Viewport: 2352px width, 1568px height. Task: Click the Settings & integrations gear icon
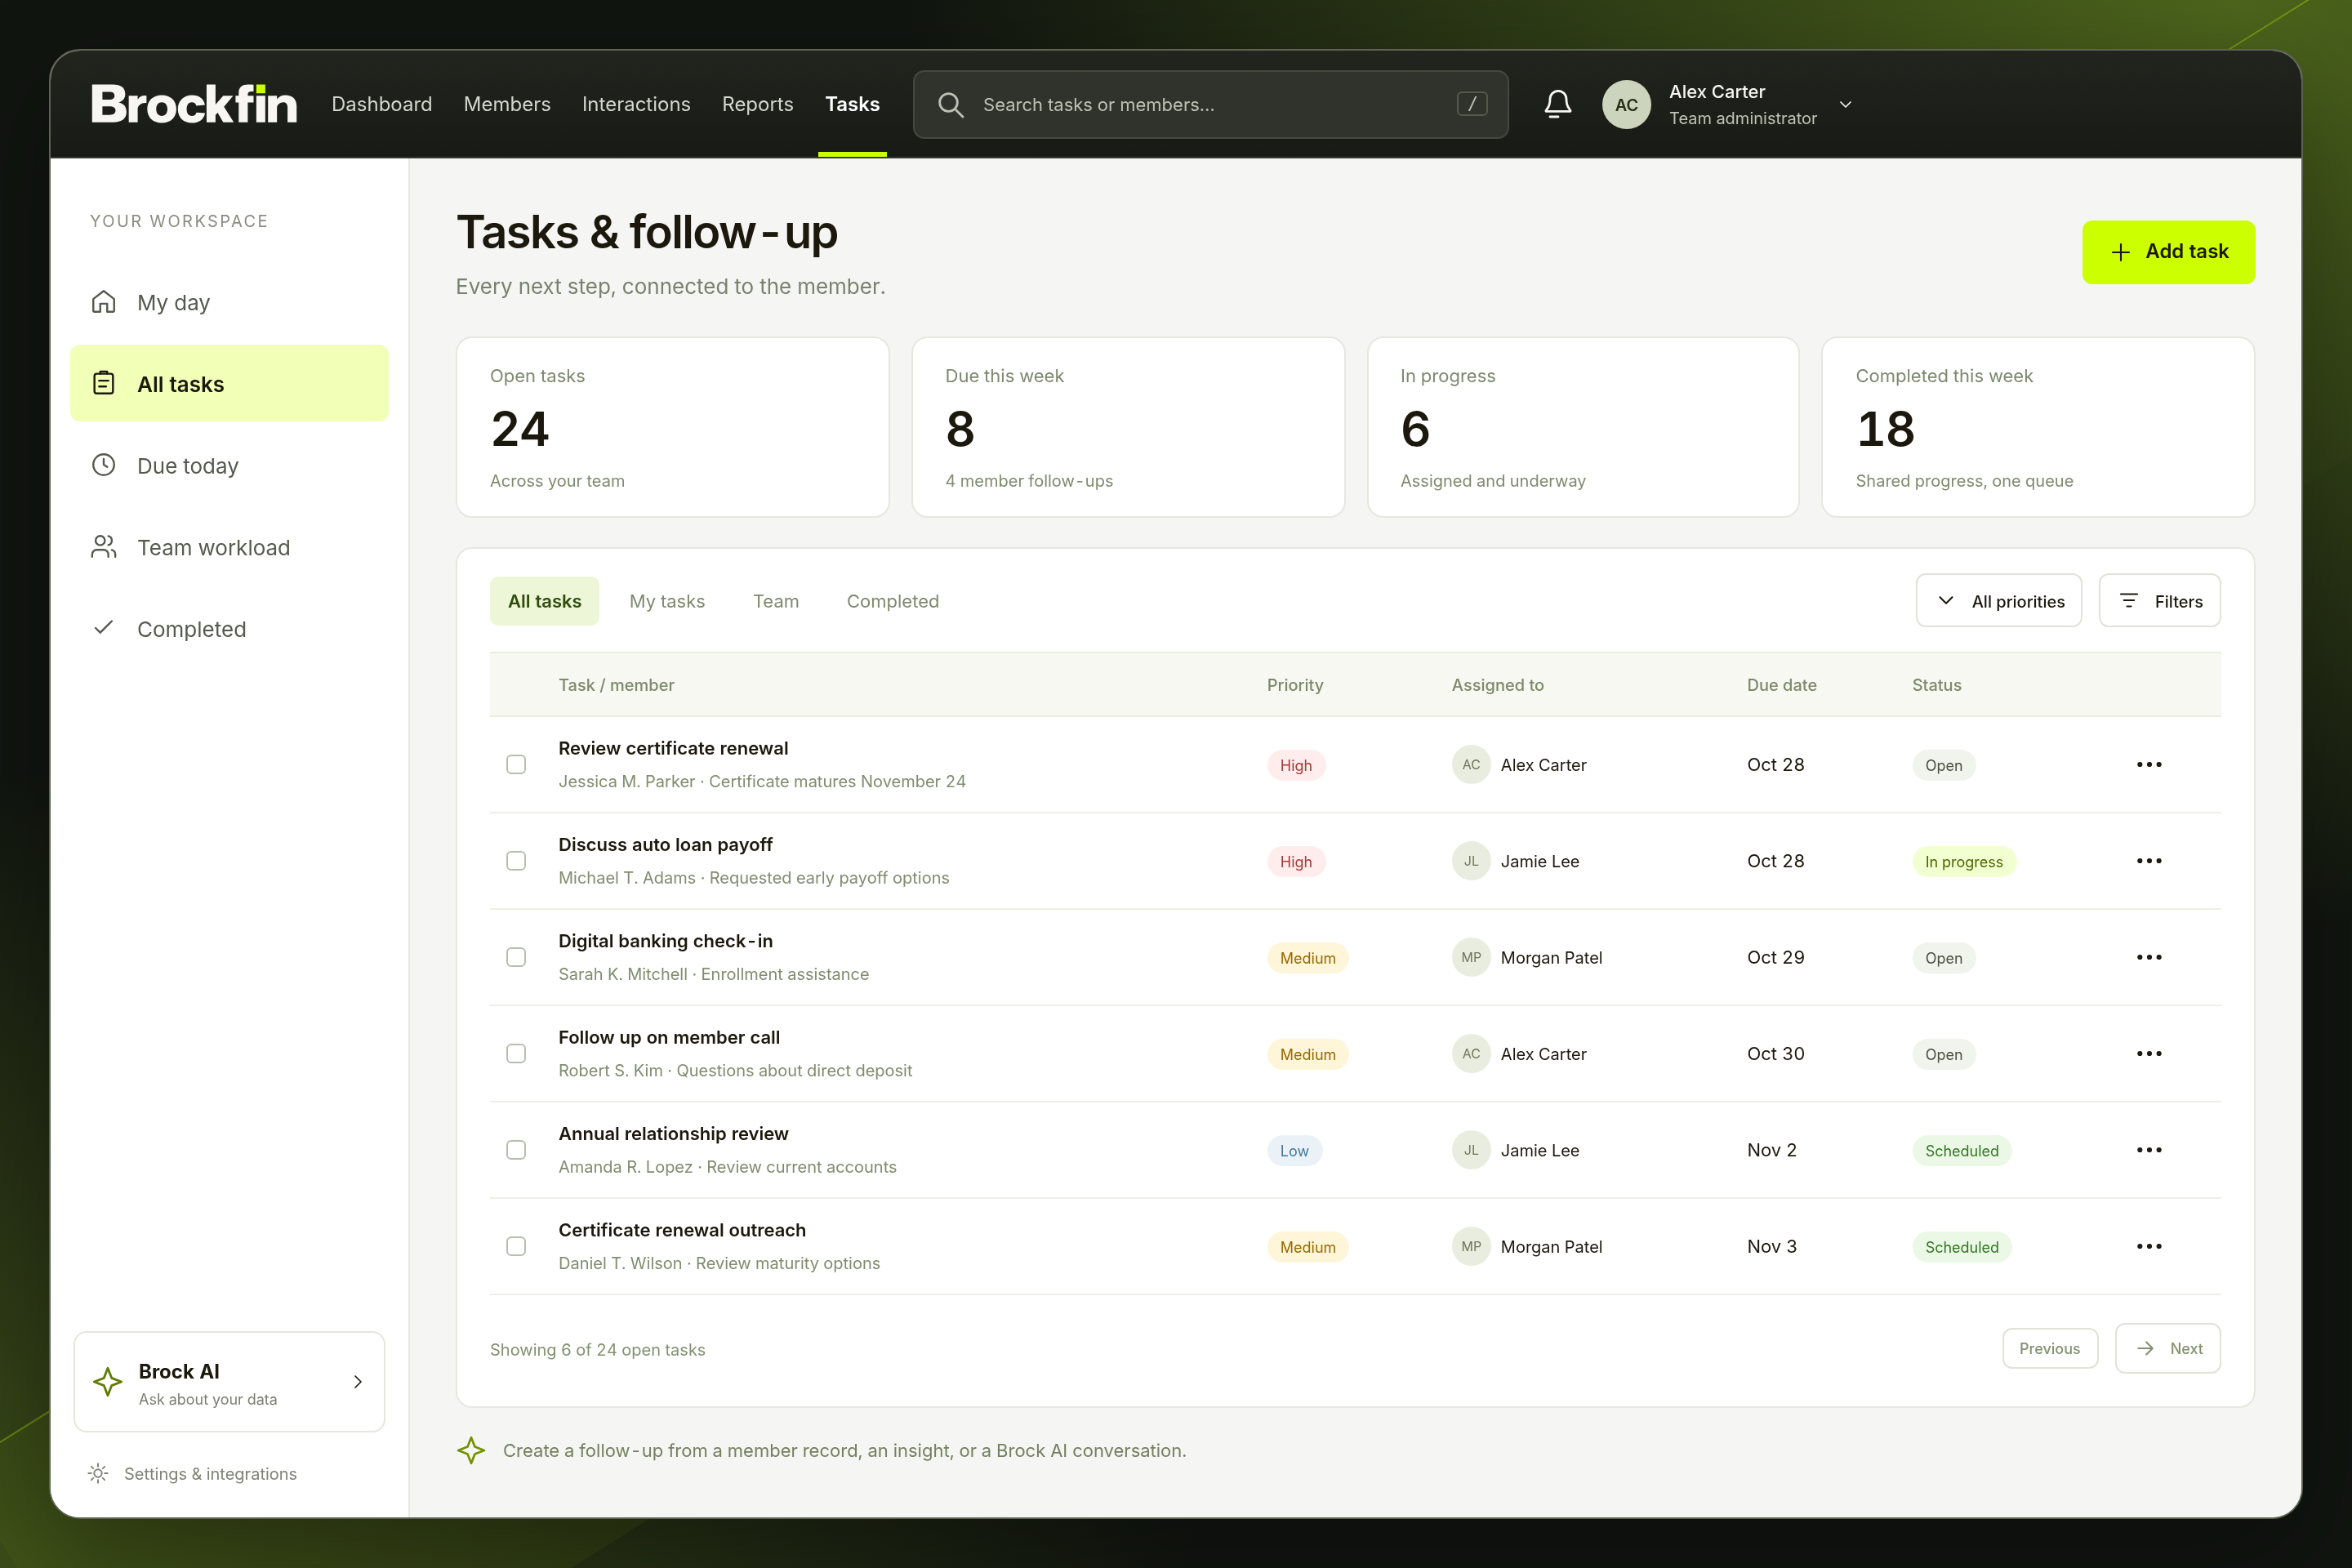click(98, 1473)
